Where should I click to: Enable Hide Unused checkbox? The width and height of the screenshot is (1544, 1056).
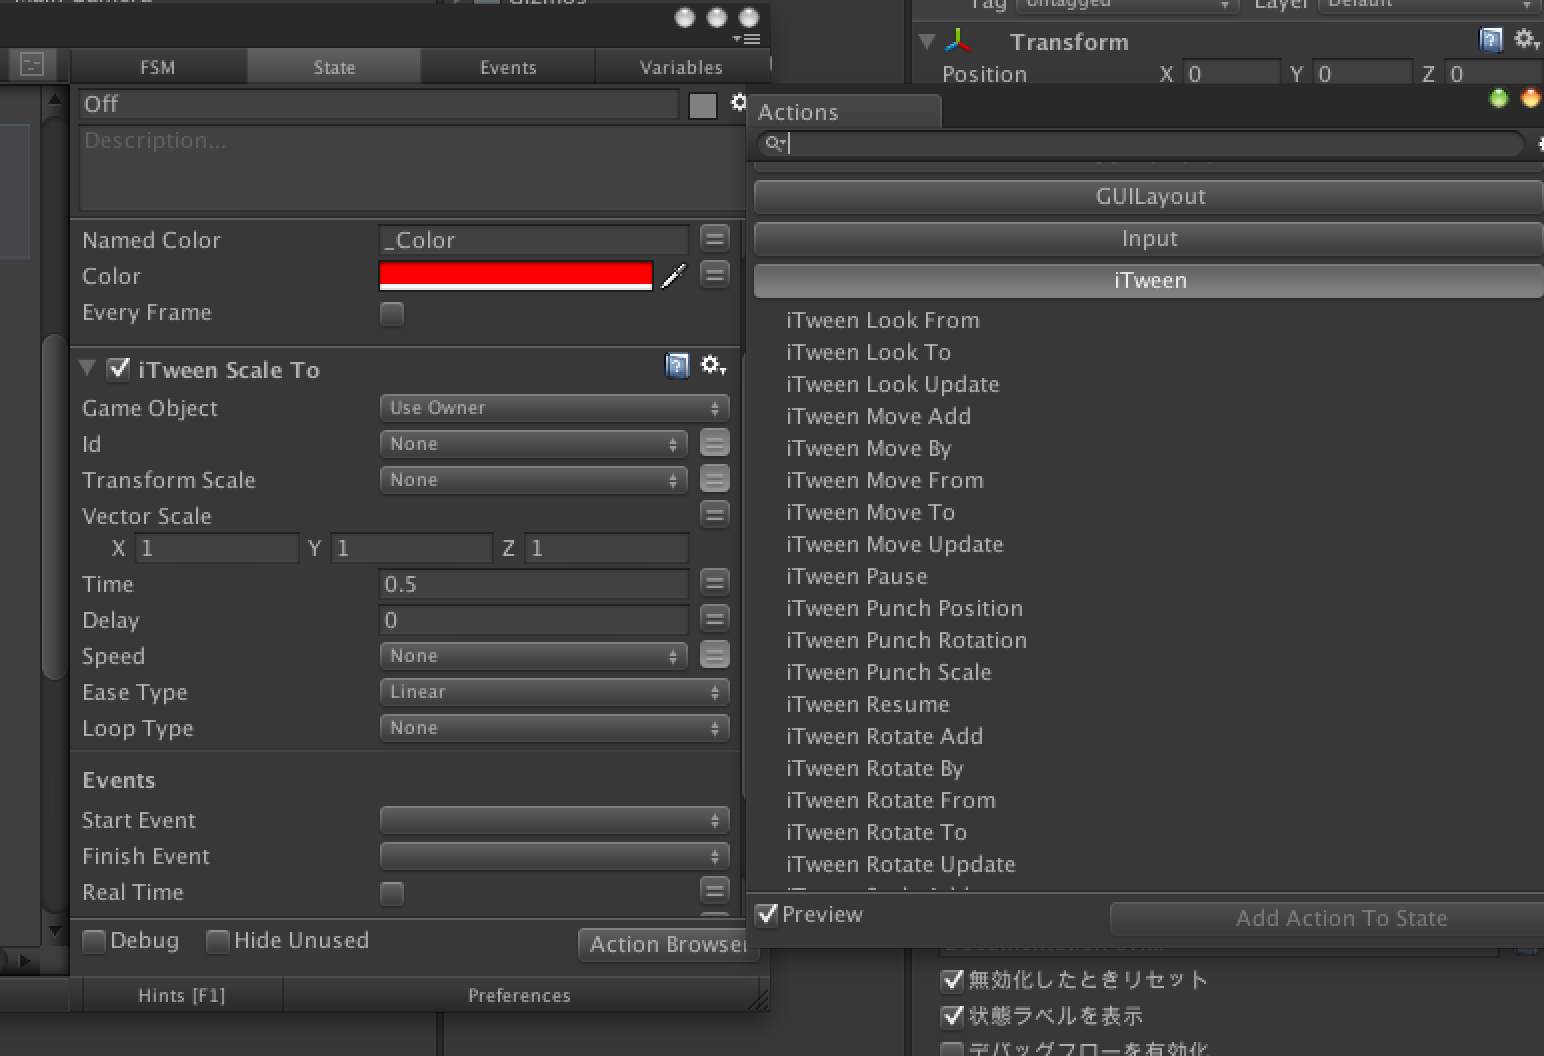217,941
